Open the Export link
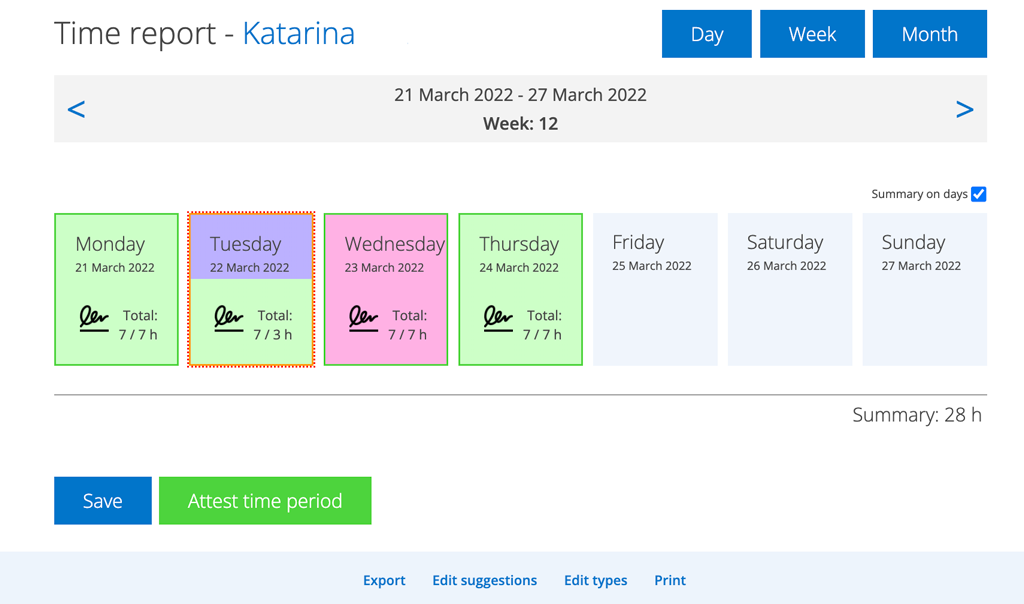Screen dimensions: 1024x604 pyautogui.click(x=384, y=580)
